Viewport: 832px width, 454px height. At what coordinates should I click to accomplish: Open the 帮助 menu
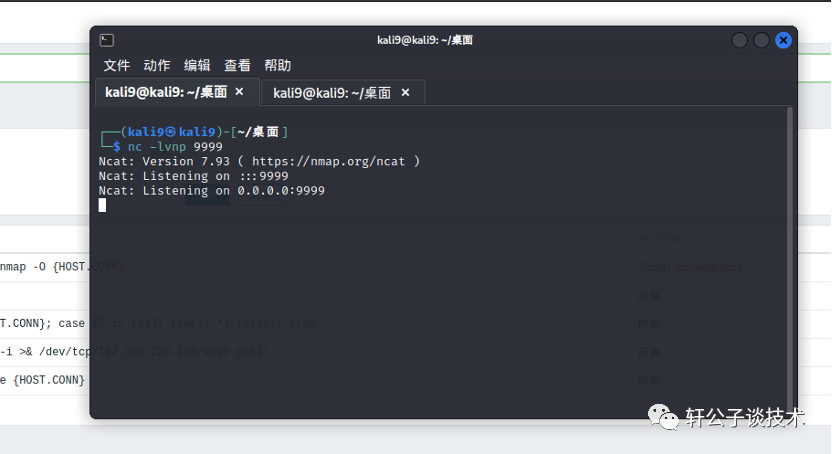[x=278, y=65]
